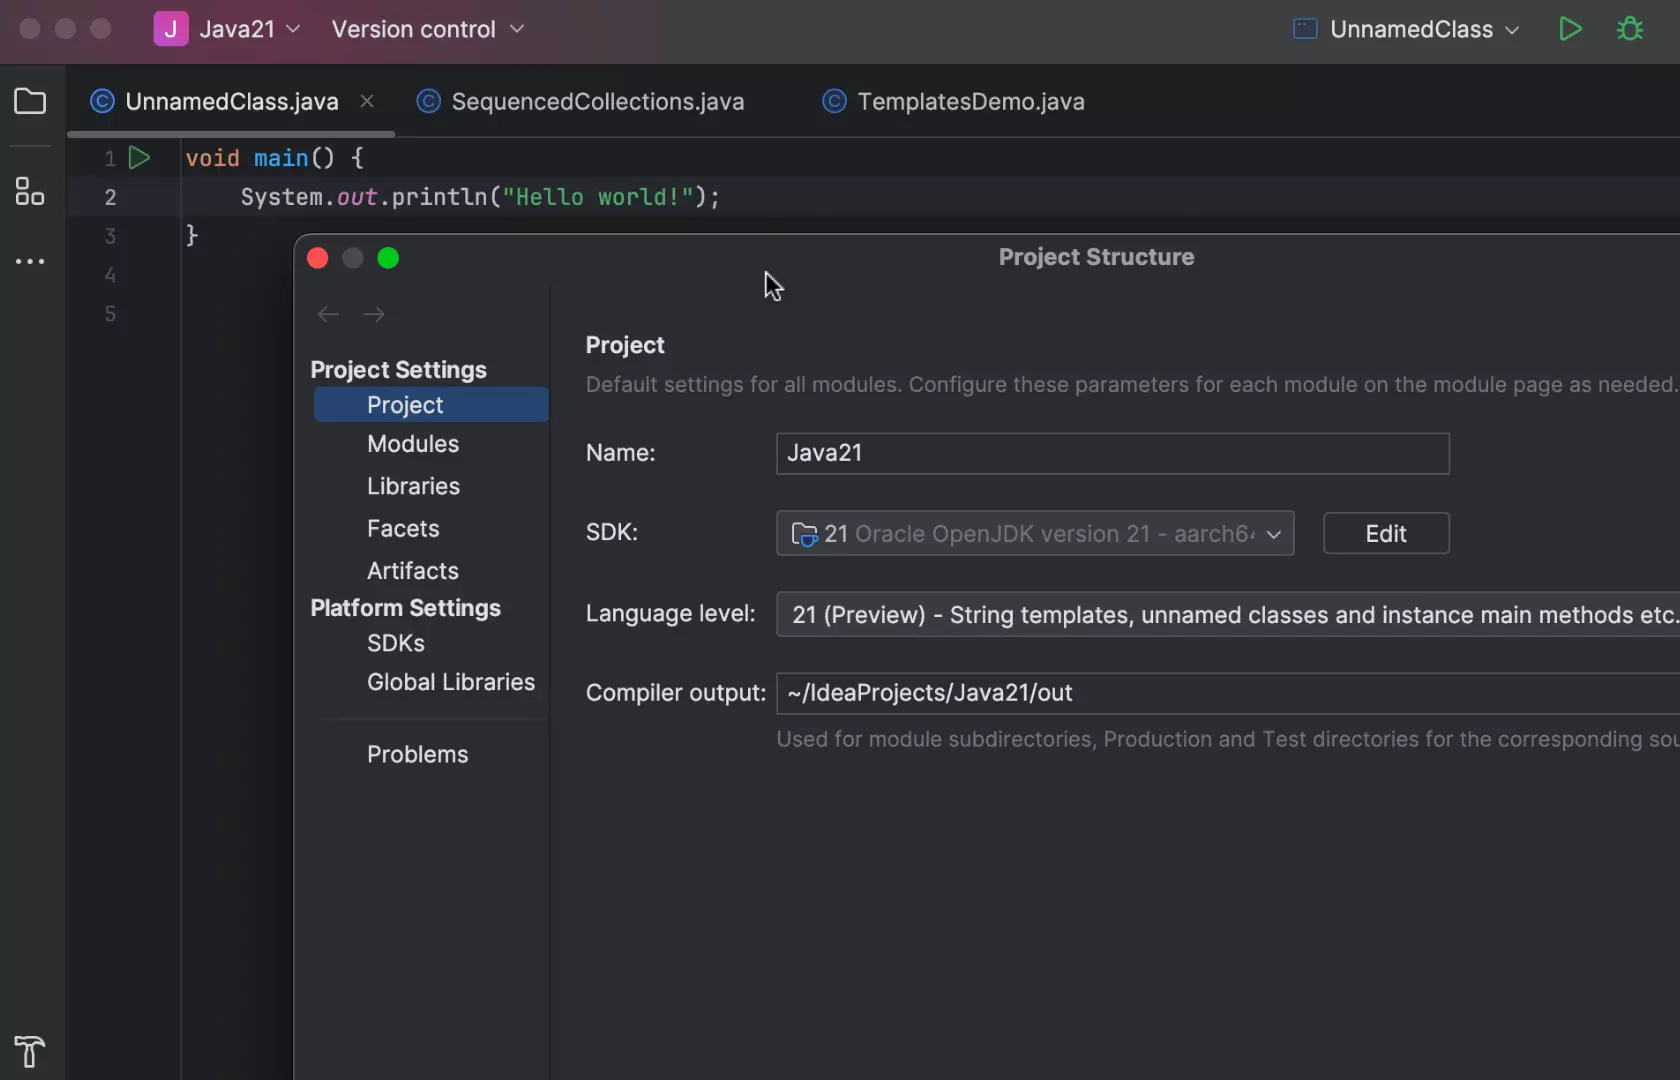
Task: Start debugging with the bug icon
Action: pos(1630,29)
